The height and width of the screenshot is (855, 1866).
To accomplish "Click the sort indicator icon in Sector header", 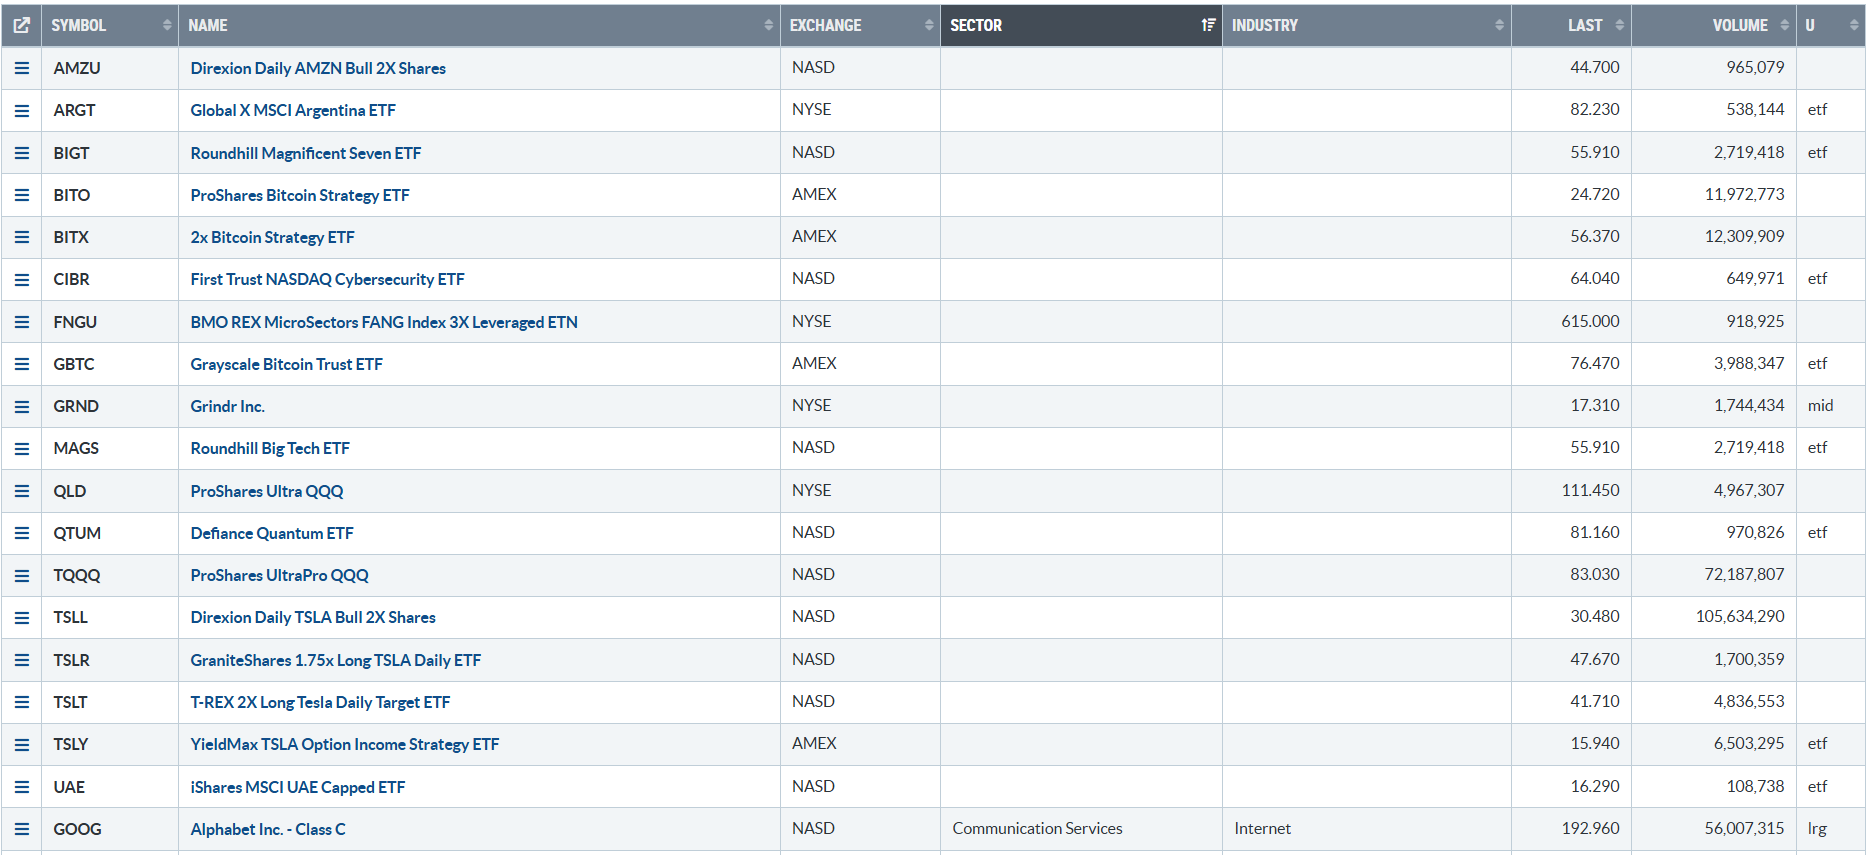I will point(1208,25).
